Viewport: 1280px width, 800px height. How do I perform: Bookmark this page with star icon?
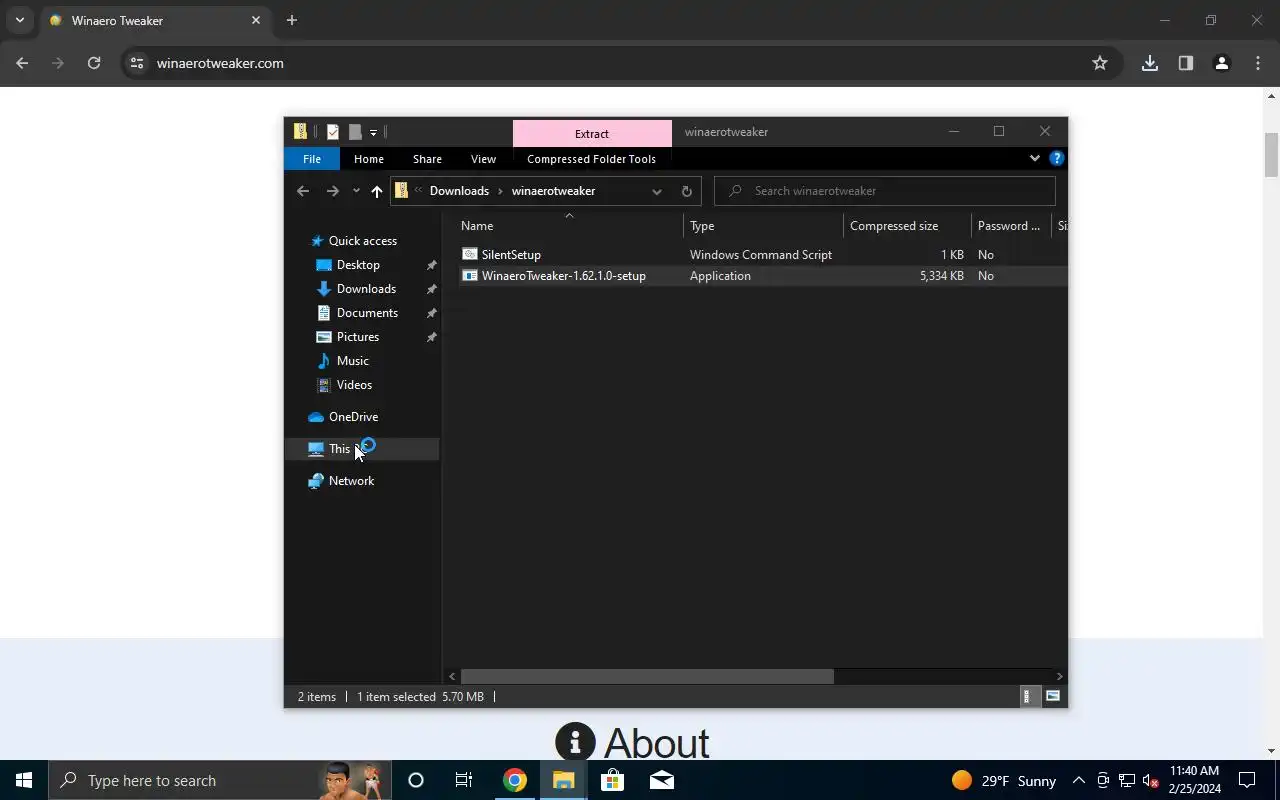pos(1100,63)
